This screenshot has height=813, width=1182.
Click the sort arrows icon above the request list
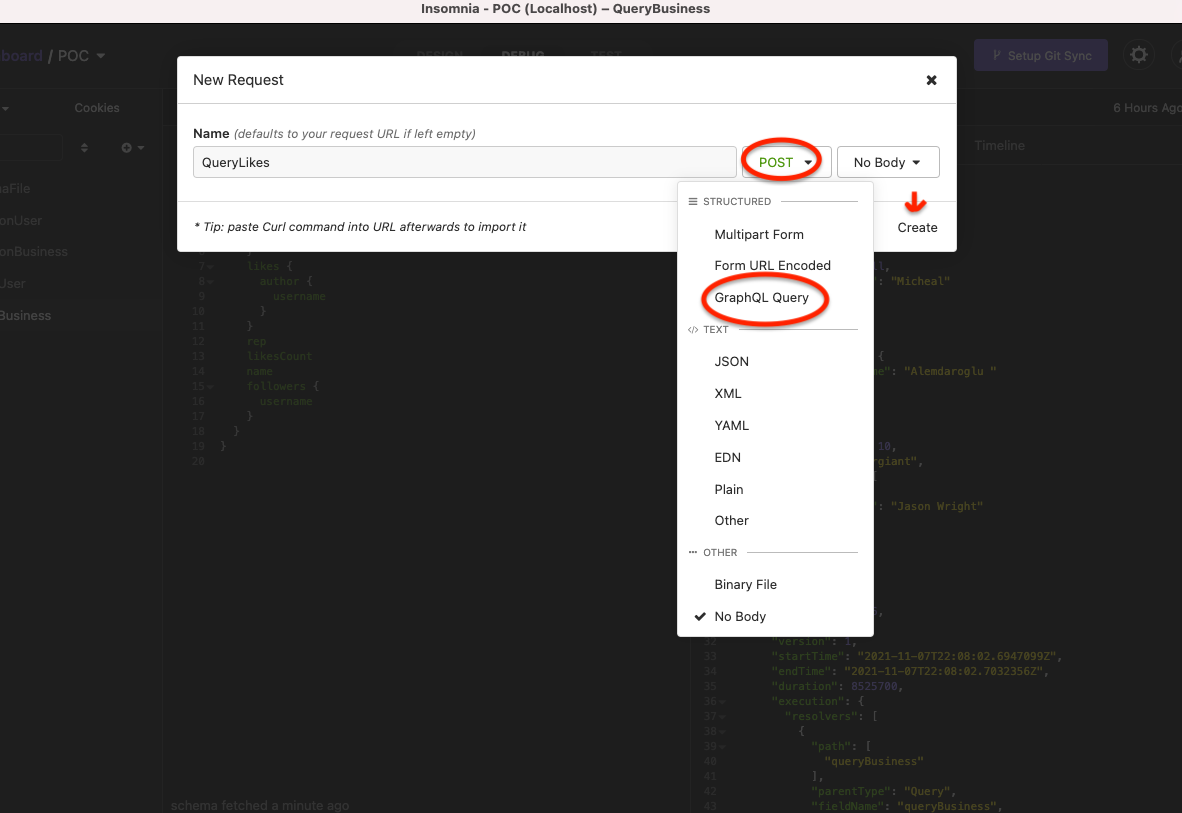[x=84, y=147]
